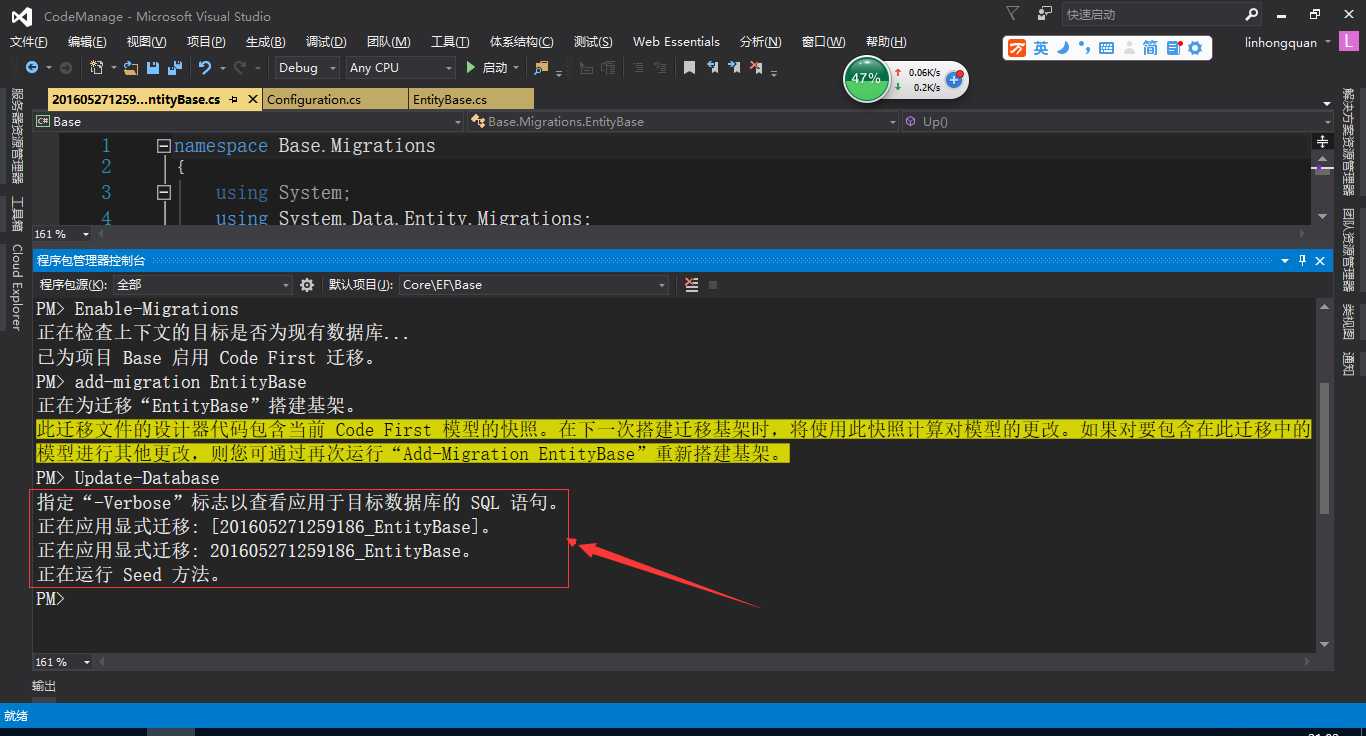
Task: Click the PM> Update-Database command line
Action: click(128, 478)
